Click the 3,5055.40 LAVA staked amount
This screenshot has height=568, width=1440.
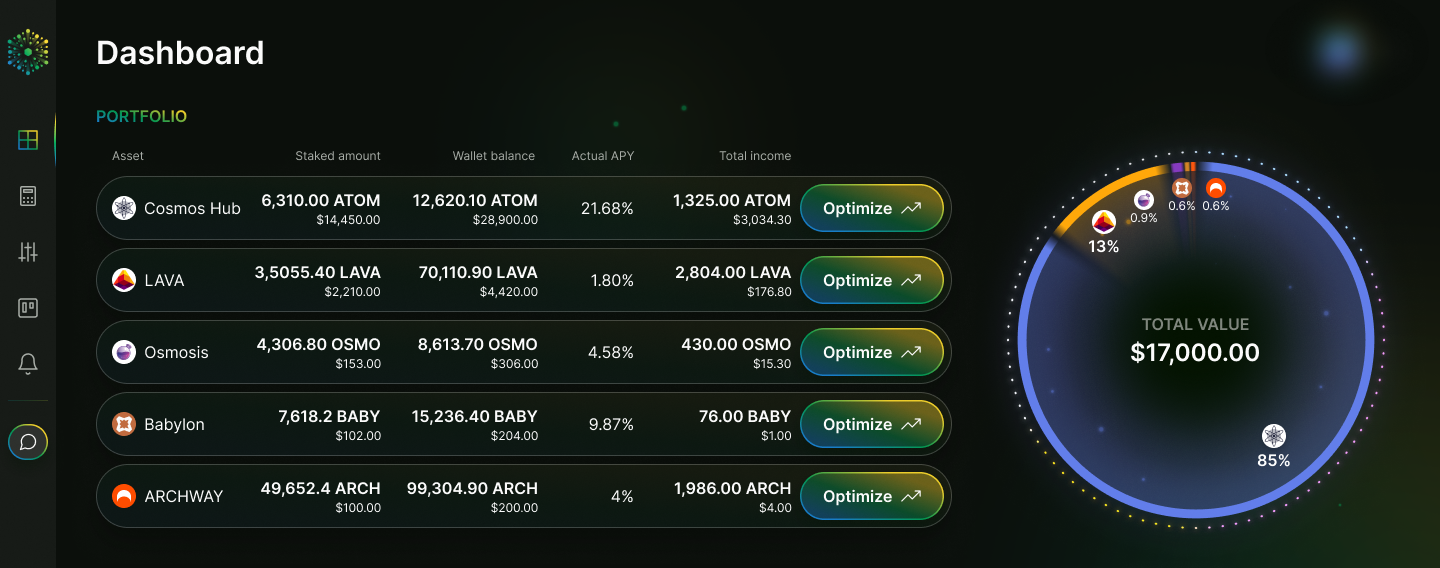pos(318,273)
